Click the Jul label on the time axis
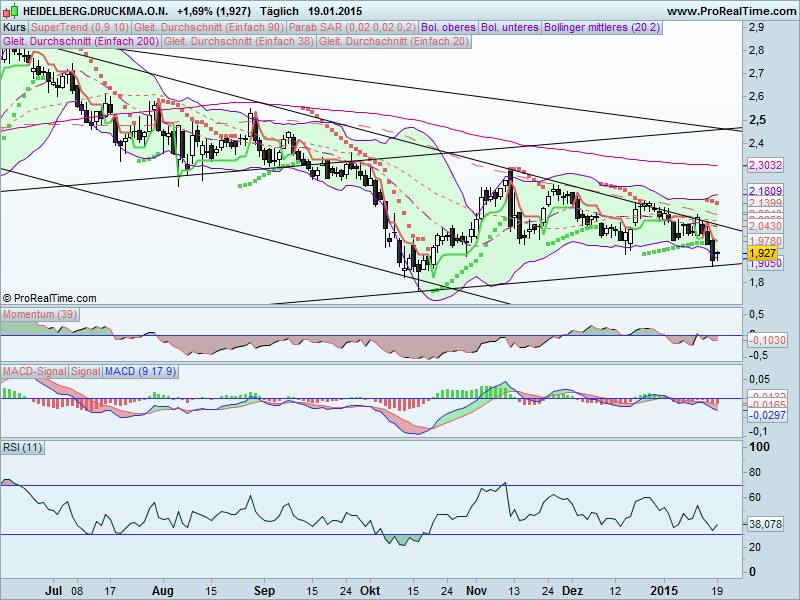 (x=54, y=591)
